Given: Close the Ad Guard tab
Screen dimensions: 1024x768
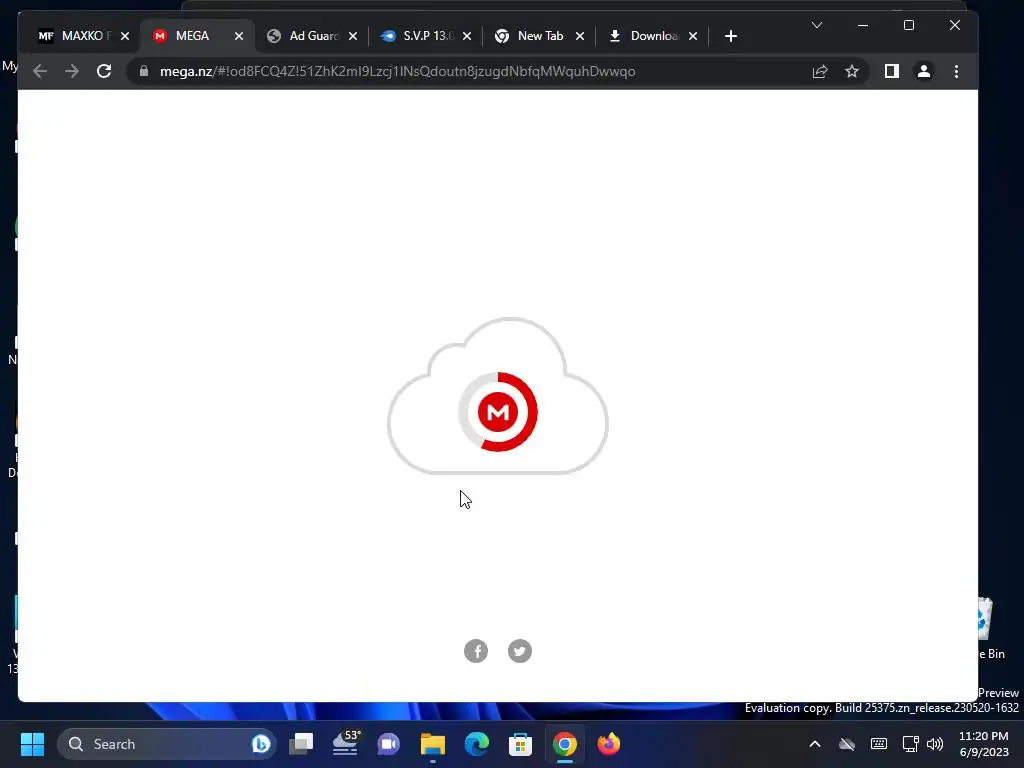Looking at the screenshot, I should tap(353, 36).
